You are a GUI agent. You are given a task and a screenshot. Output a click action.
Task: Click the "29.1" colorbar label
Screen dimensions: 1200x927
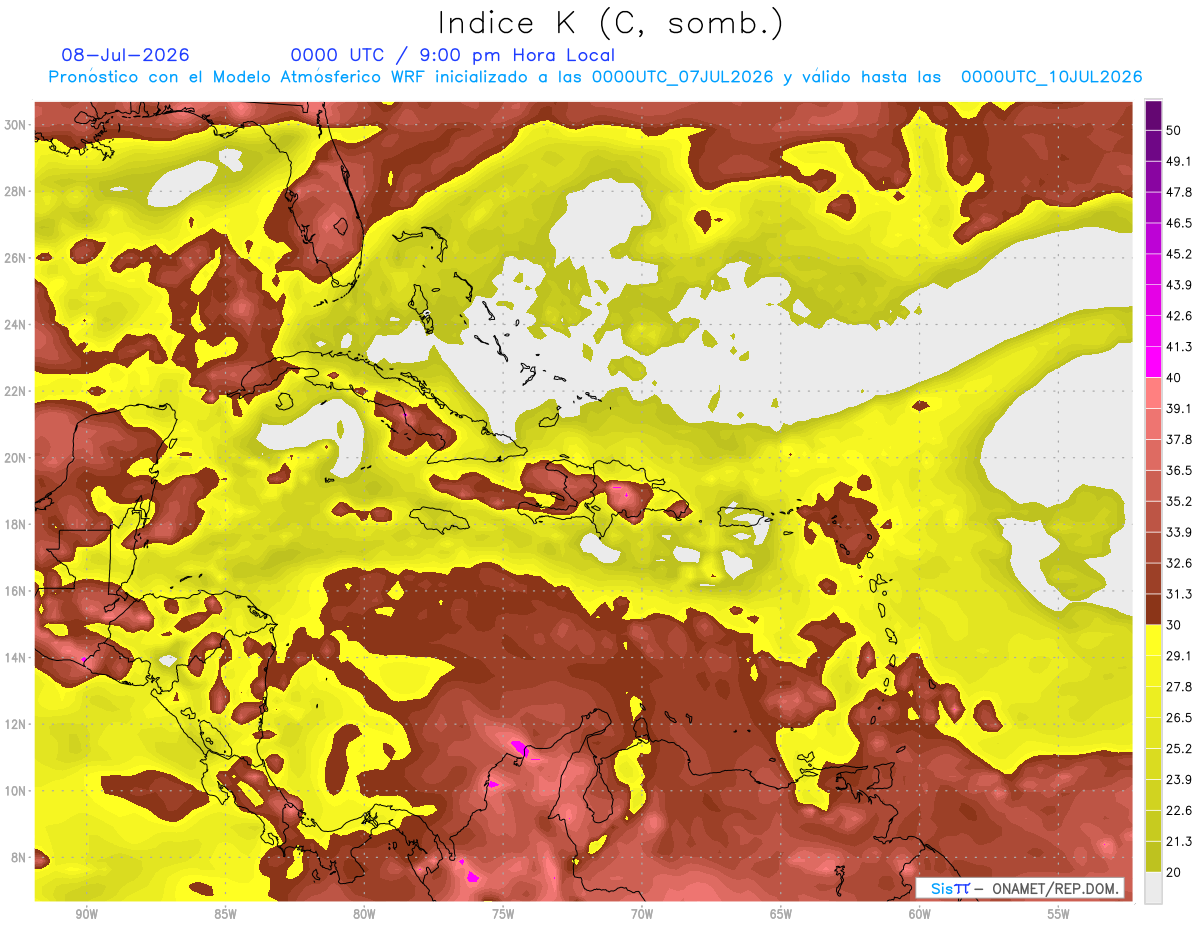tap(1179, 656)
